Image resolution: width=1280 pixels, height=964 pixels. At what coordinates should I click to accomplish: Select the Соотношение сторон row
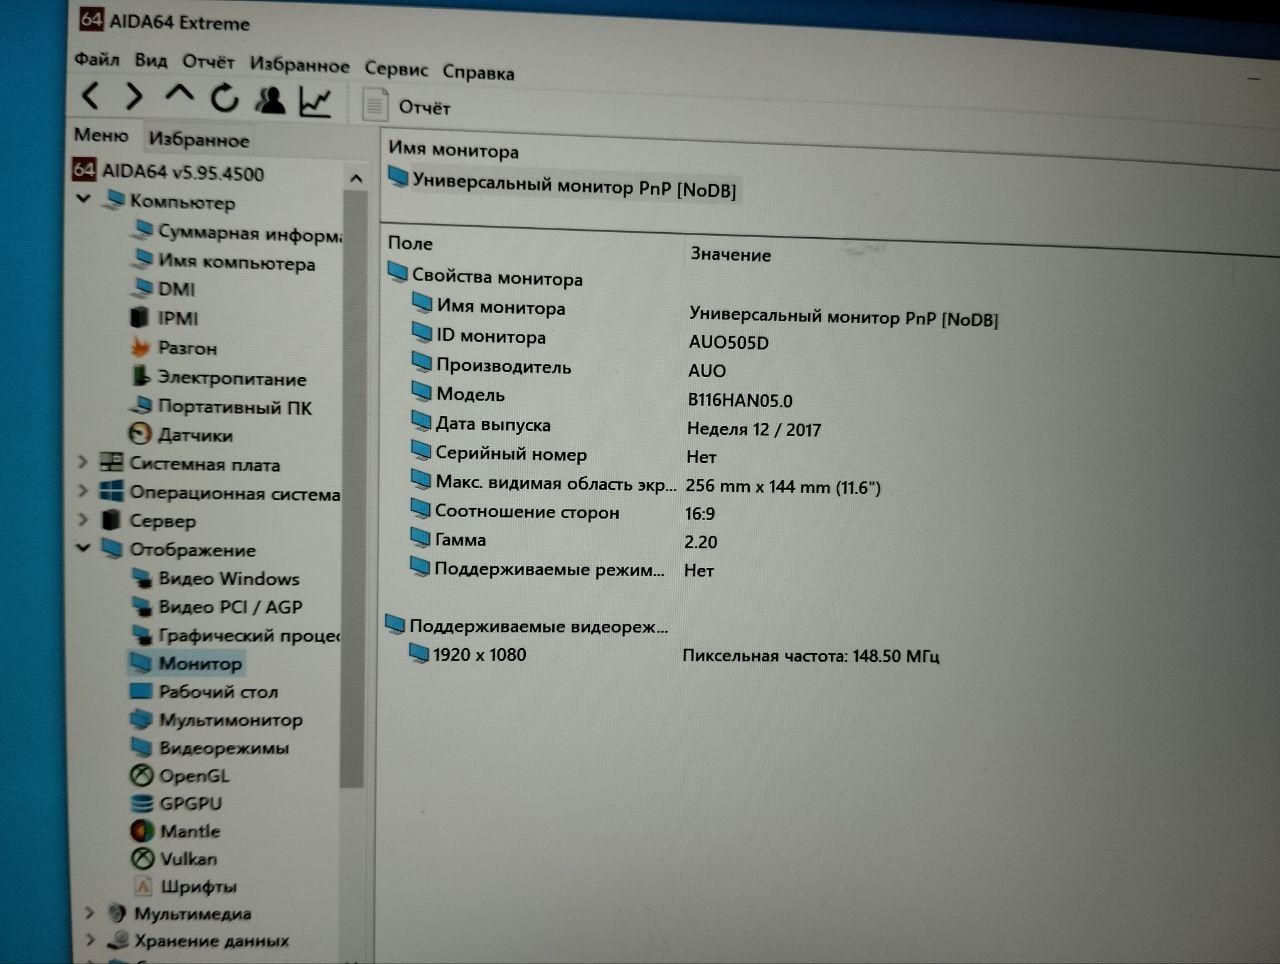[562, 512]
